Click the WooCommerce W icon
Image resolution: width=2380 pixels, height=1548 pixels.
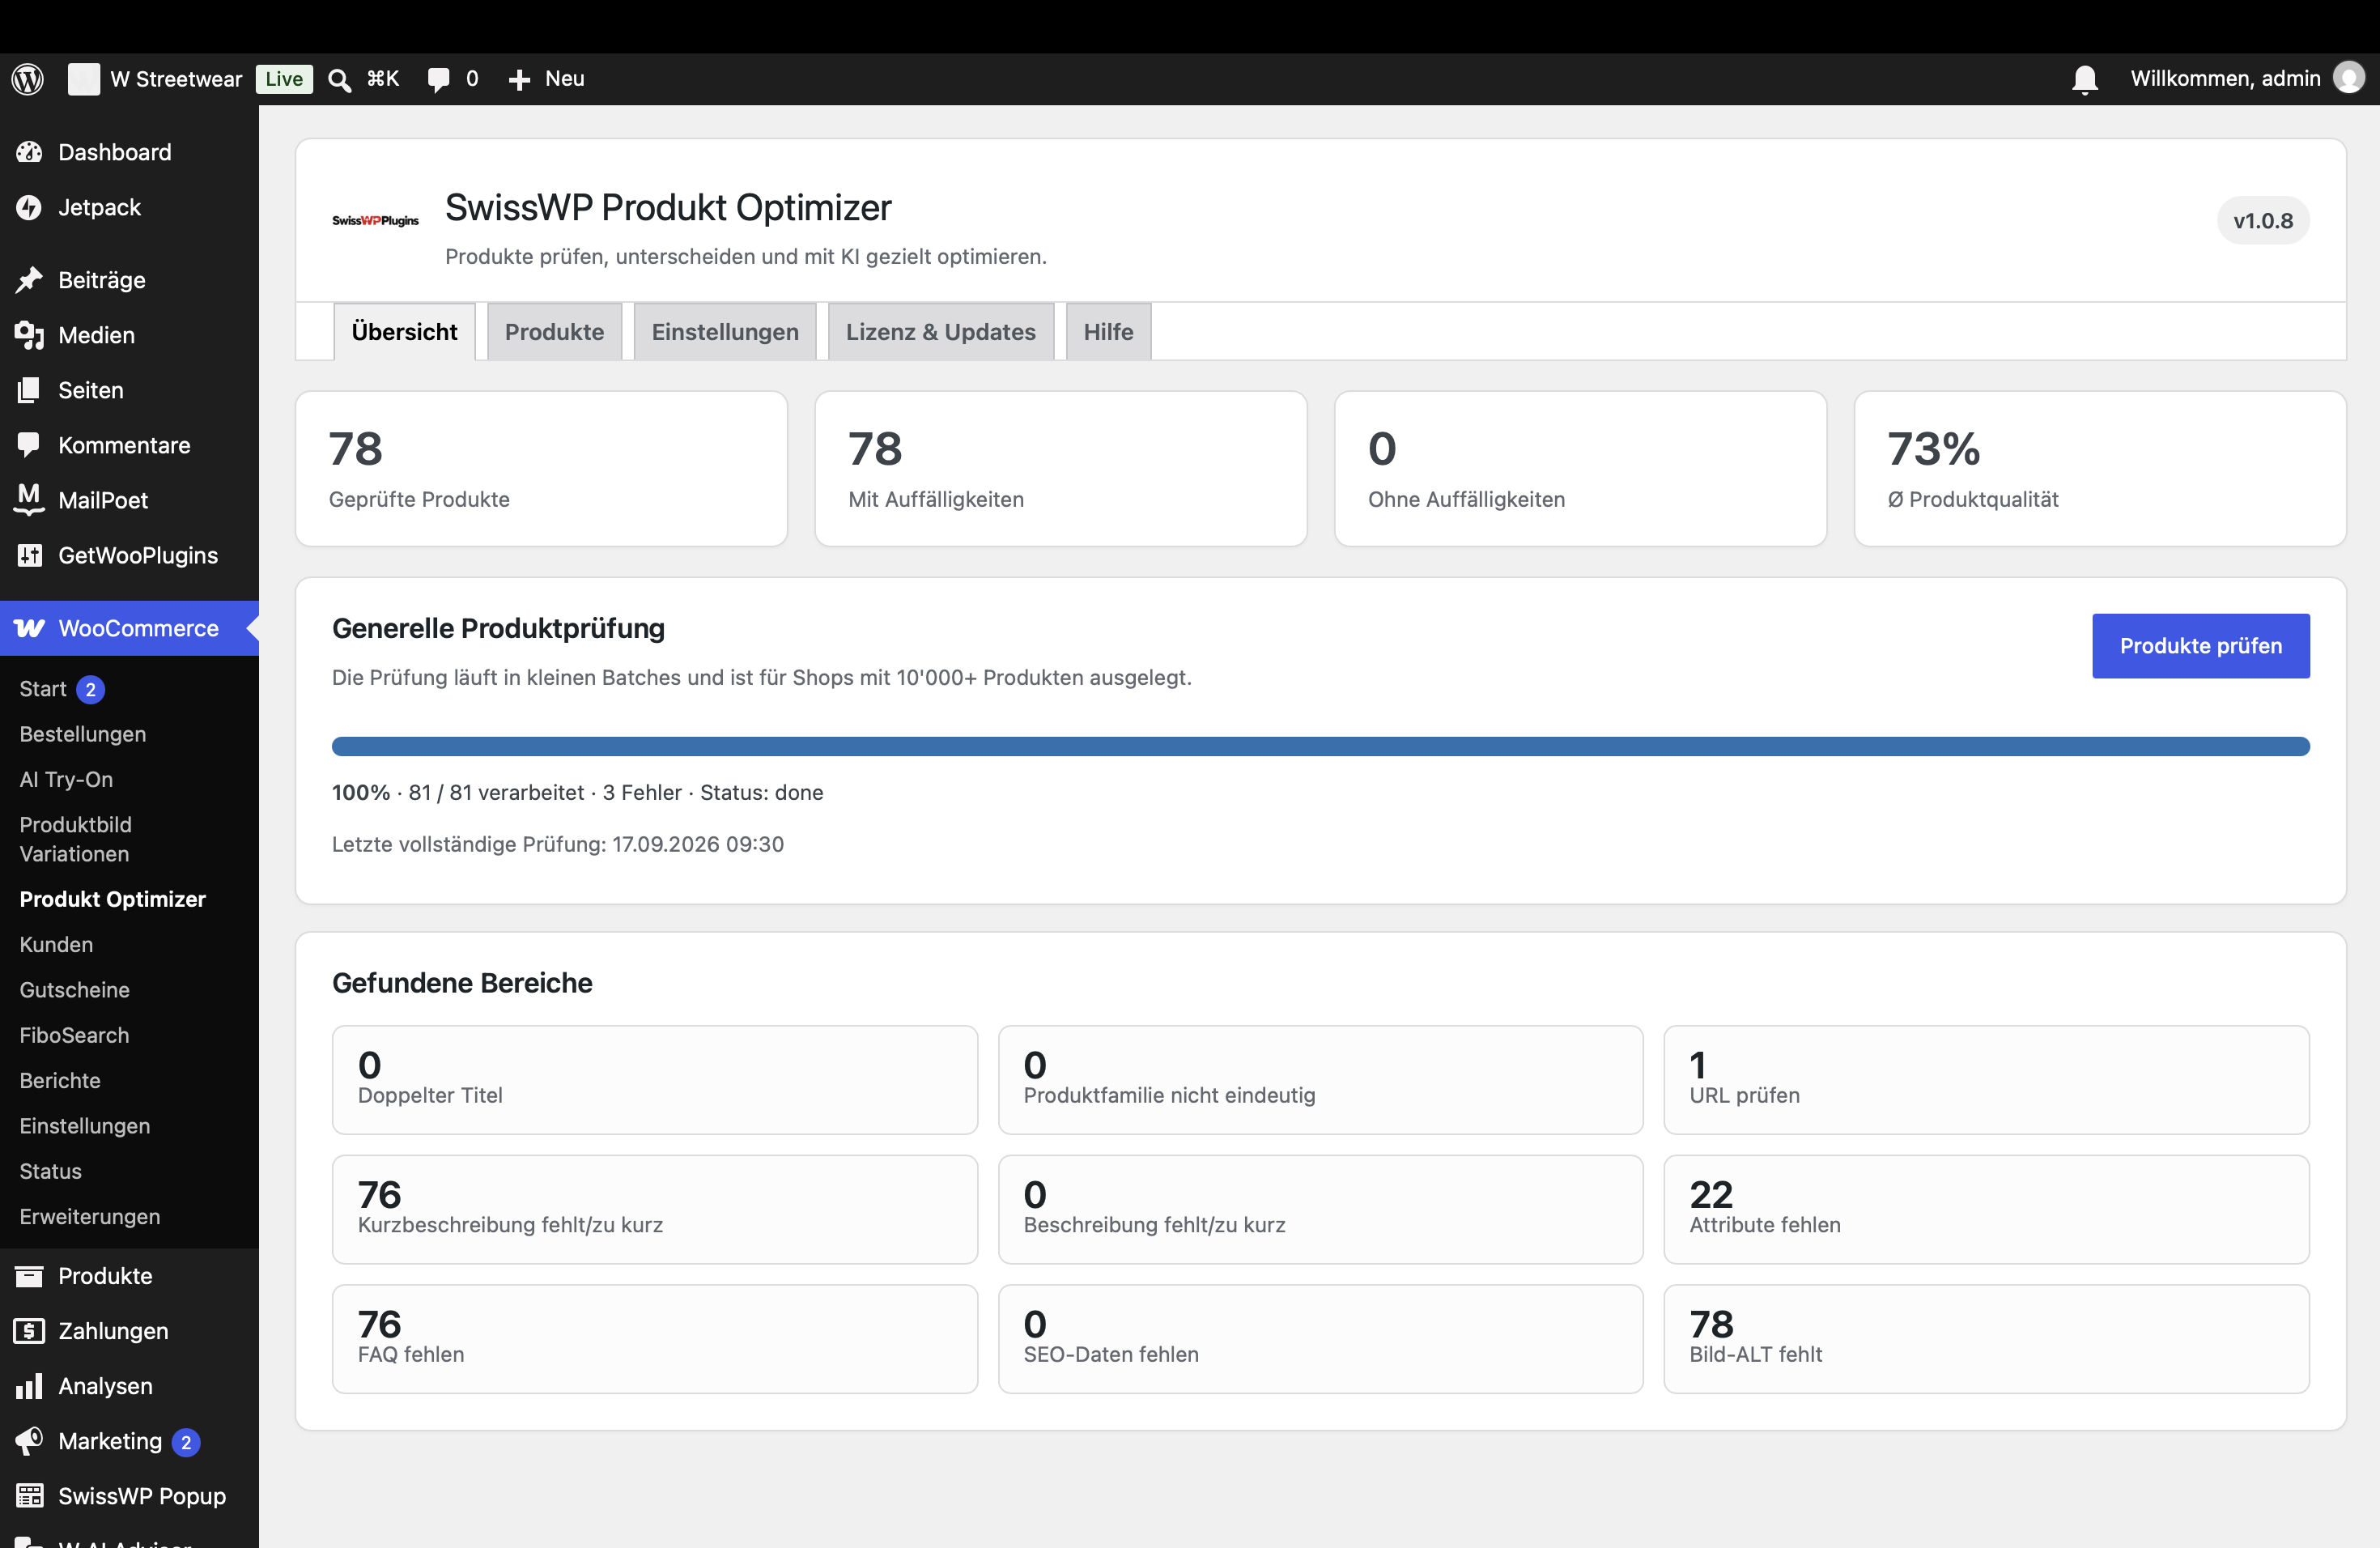coord(29,628)
